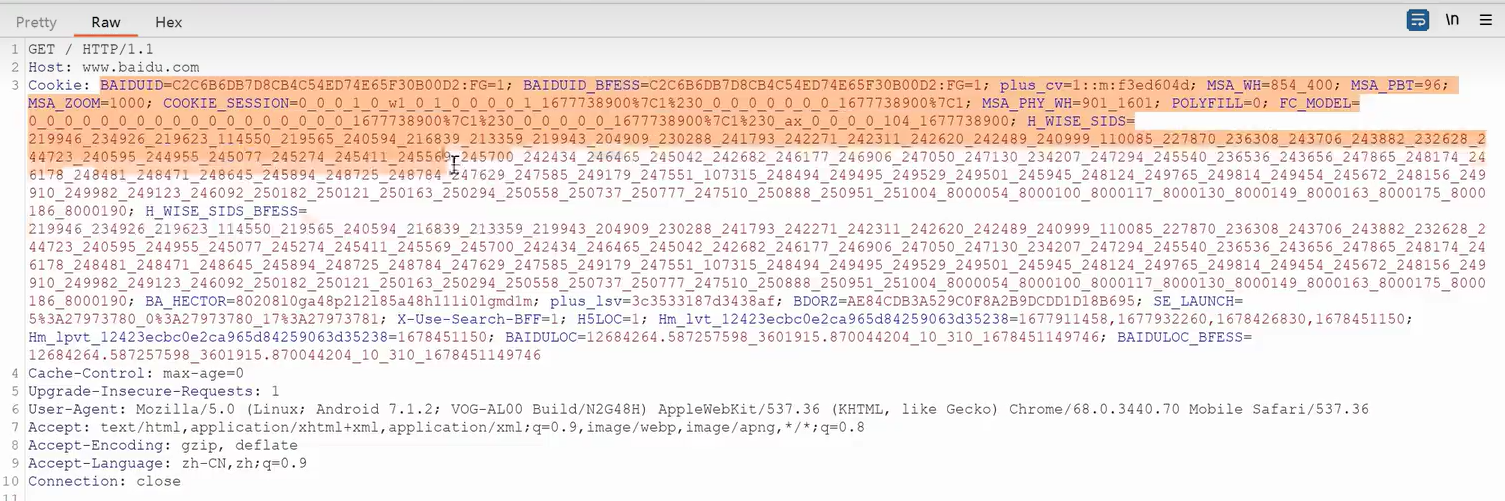Click the 'GET / HTTP/1.1' request line

(x=90, y=49)
